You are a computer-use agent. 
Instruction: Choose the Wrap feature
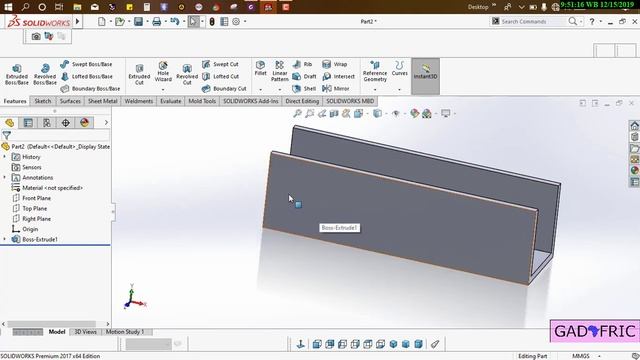pos(335,64)
